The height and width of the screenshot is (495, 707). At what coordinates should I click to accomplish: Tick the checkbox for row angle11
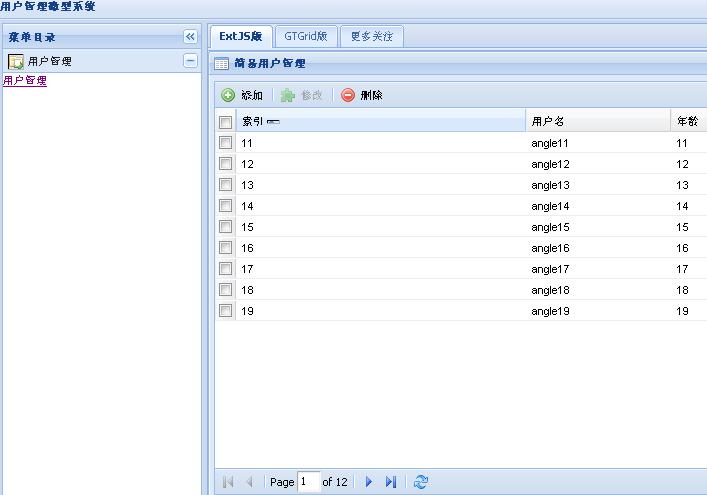click(226, 143)
